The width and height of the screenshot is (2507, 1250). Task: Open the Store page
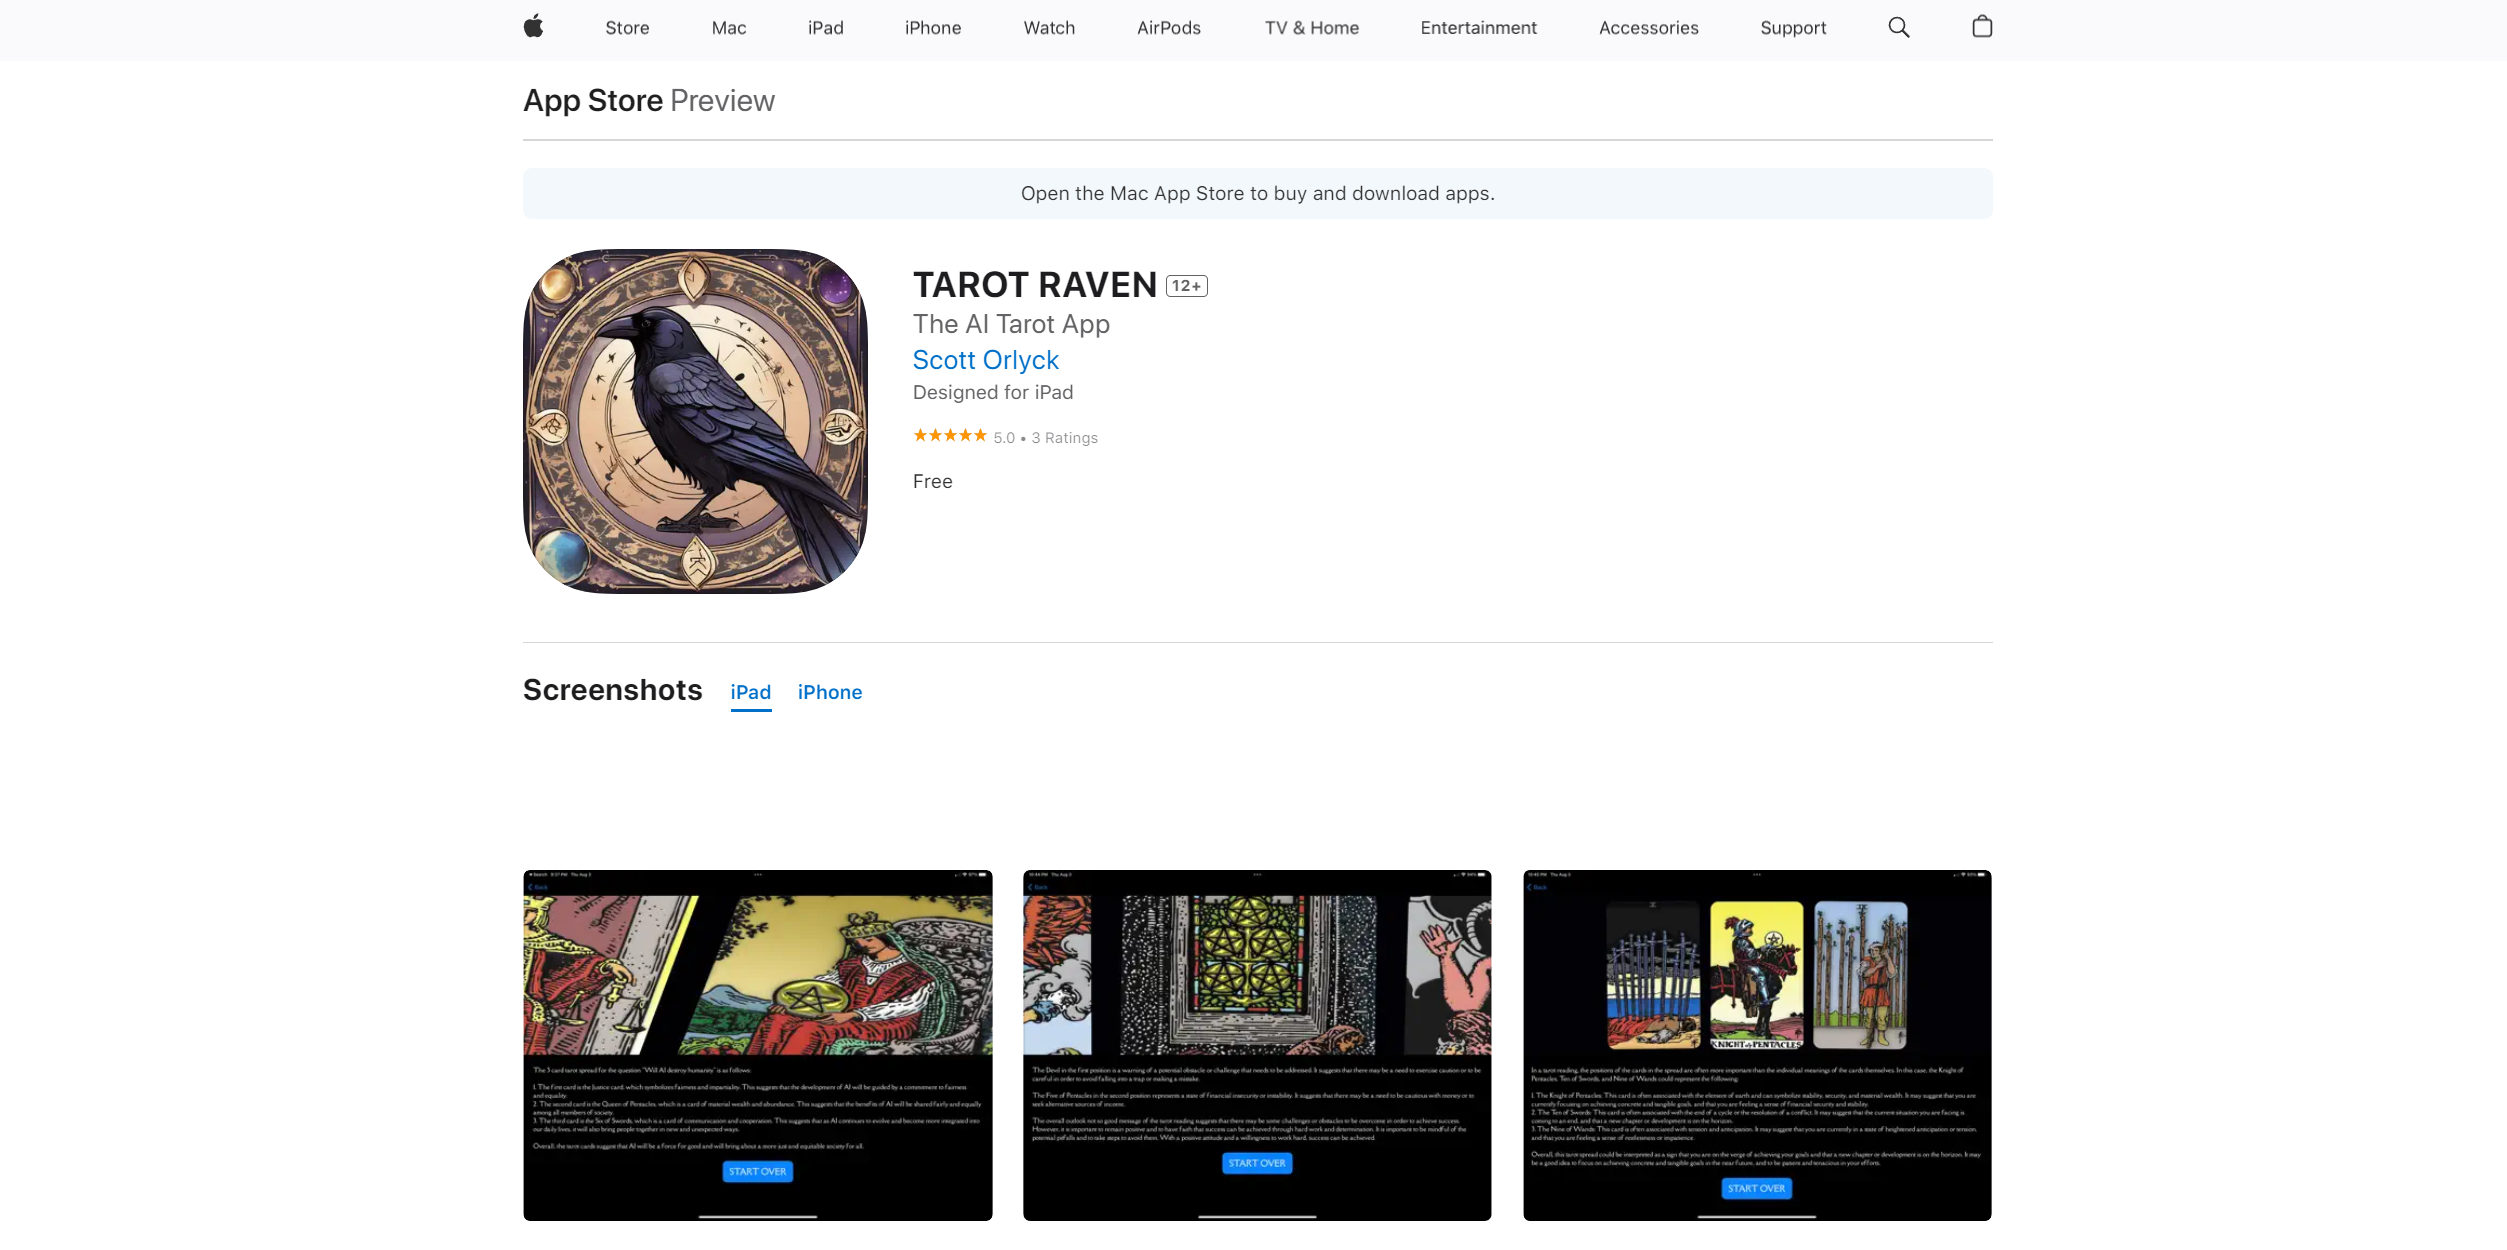point(626,28)
